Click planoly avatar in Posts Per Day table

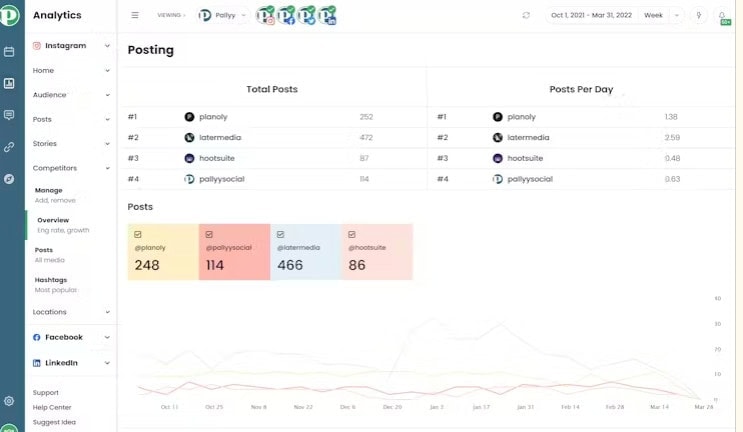(498, 117)
